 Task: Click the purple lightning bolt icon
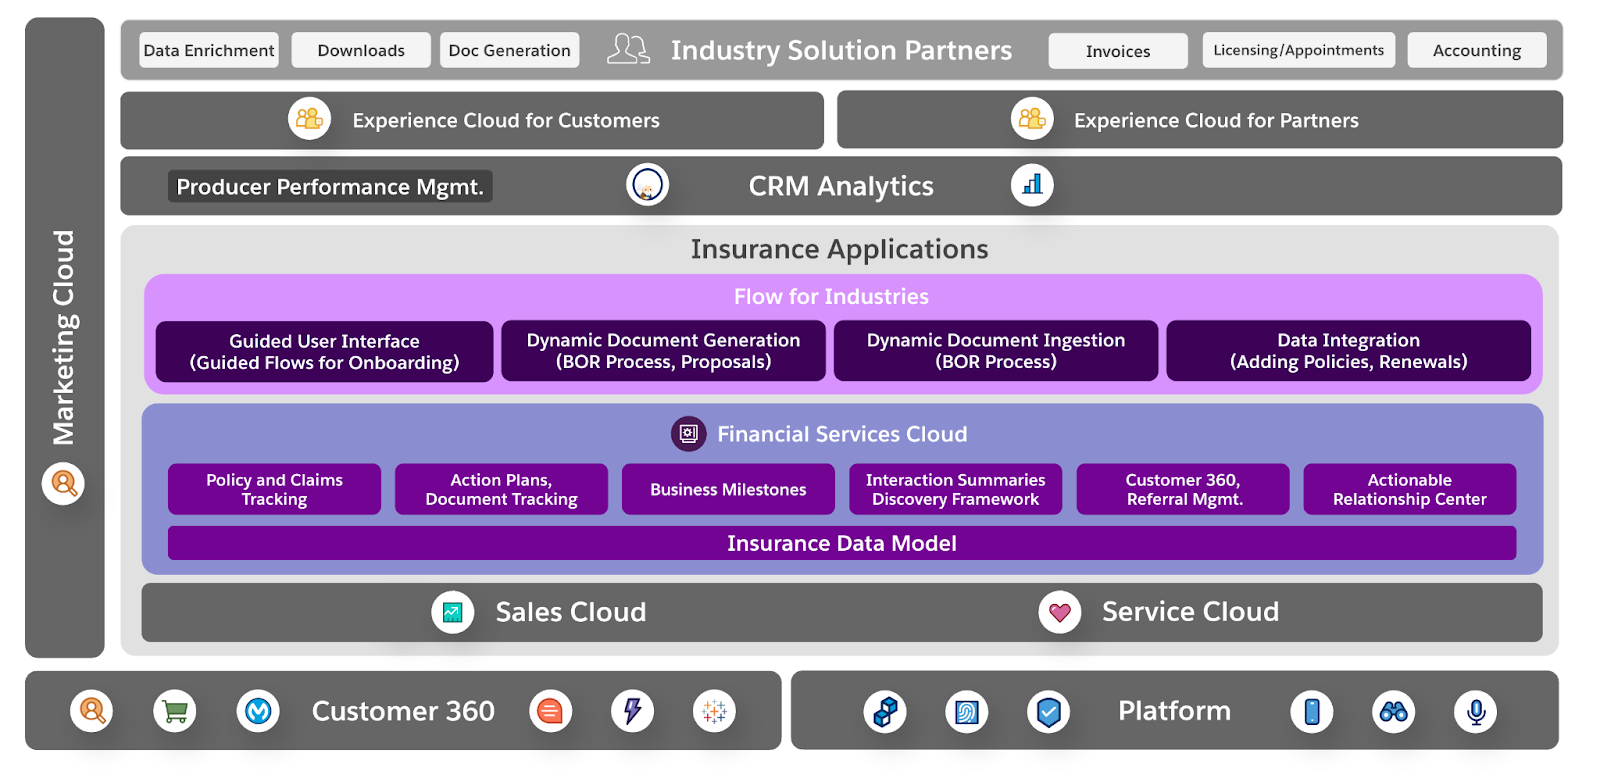click(x=633, y=711)
